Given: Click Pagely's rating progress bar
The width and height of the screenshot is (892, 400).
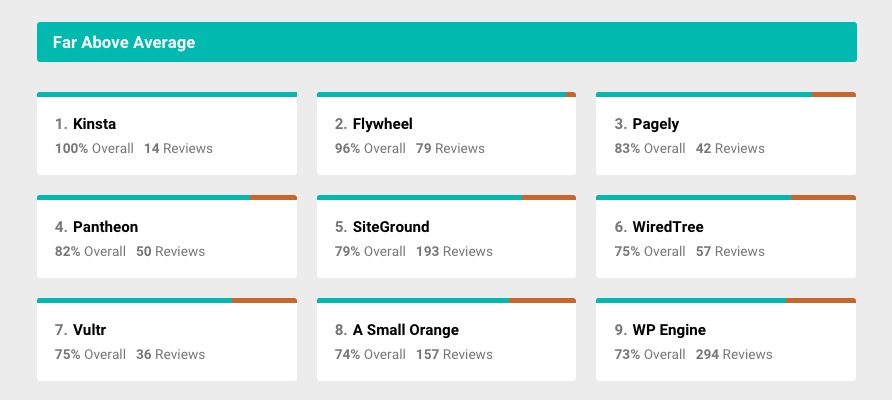Looking at the screenshot, I should (x=726, y=94).
